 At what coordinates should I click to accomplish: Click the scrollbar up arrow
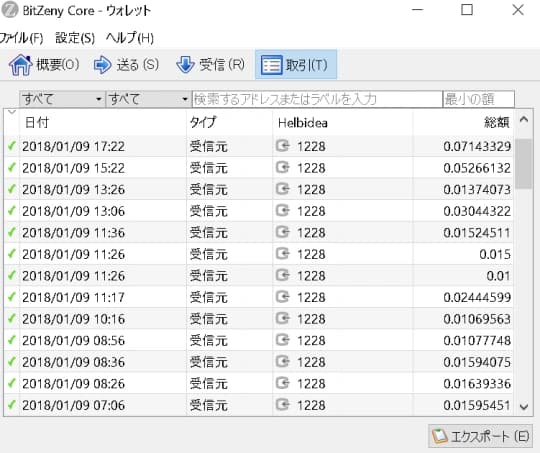coord(524,120)
